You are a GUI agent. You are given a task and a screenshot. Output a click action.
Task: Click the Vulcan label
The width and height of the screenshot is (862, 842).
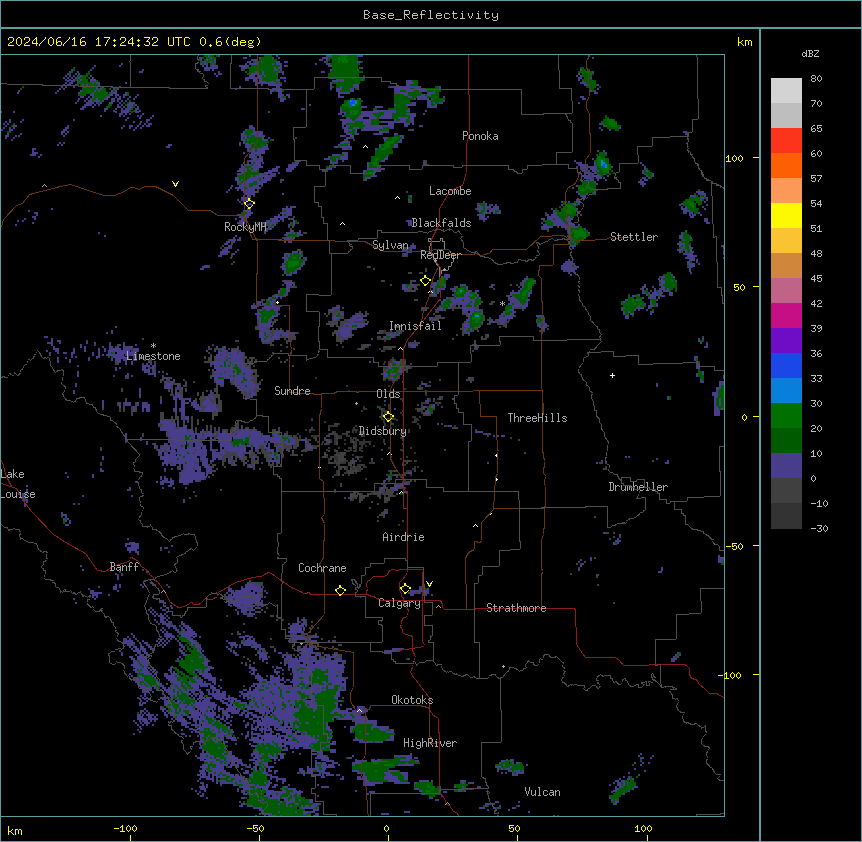point(543,792)
